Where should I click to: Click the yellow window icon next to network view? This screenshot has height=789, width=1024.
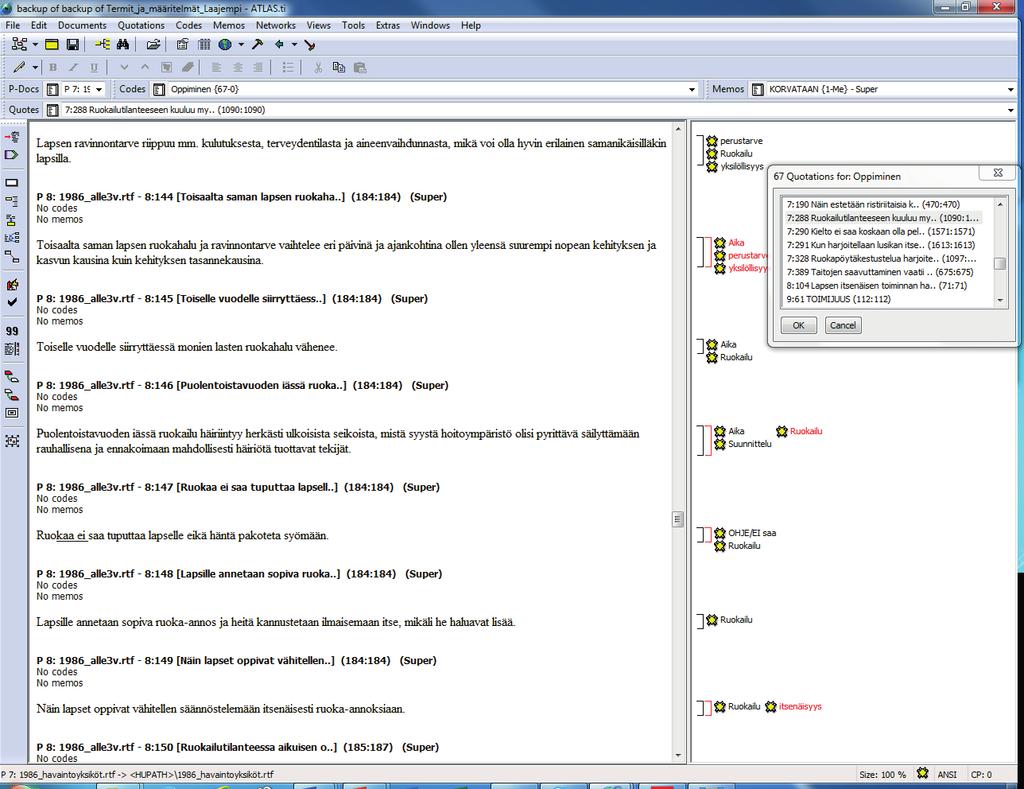pos(52,44)
